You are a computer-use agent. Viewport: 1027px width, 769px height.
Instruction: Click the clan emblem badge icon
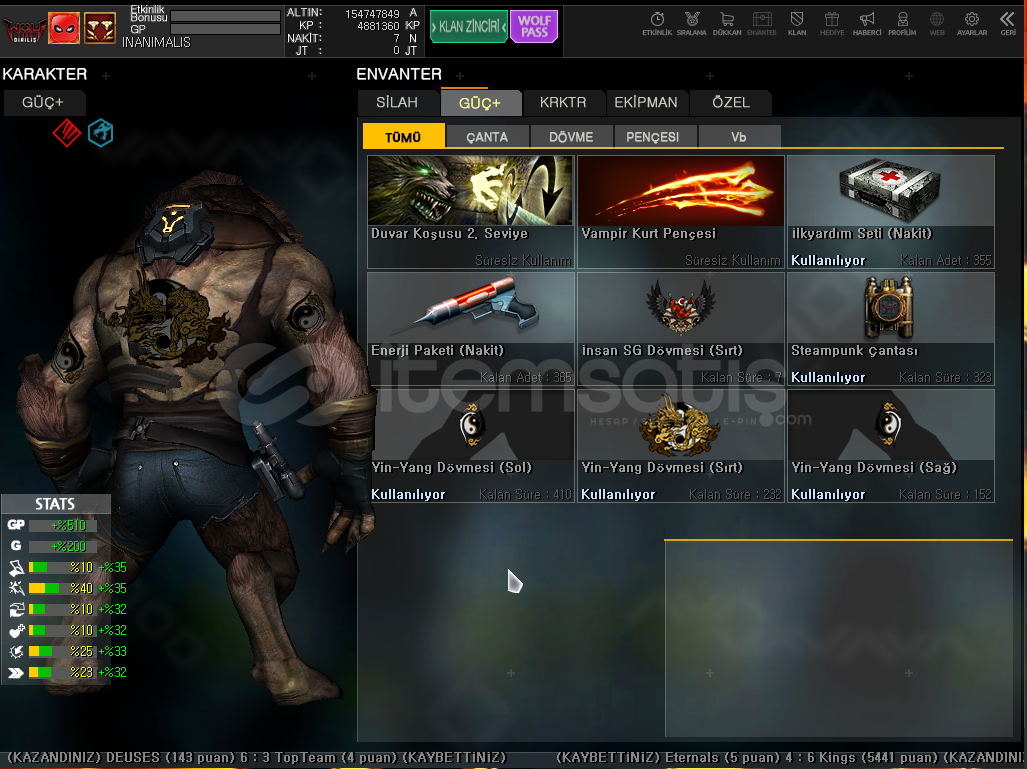point(100,28)
